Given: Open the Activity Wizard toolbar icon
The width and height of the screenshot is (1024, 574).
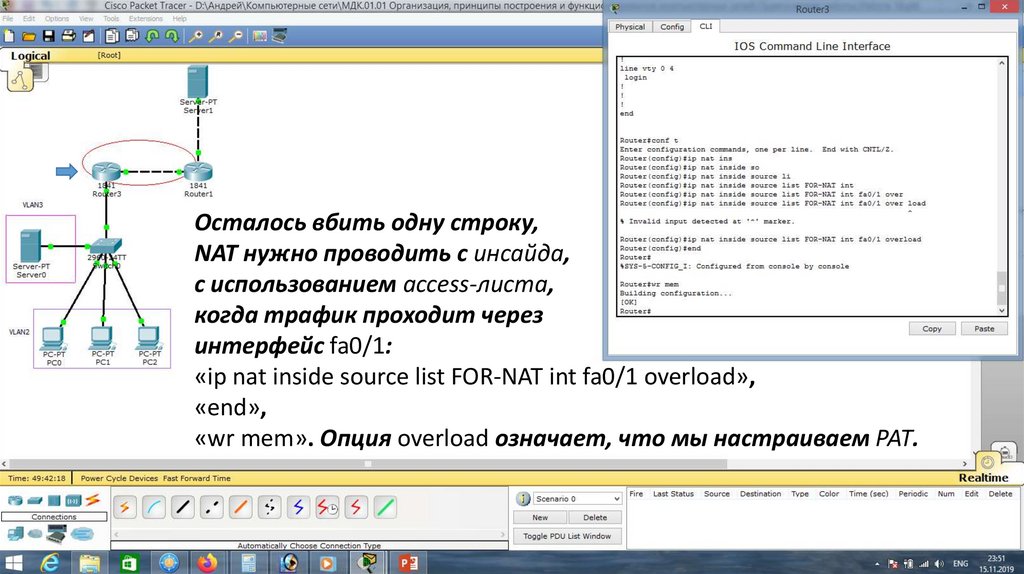Looking at the screenshot, I should pos(88,36).
